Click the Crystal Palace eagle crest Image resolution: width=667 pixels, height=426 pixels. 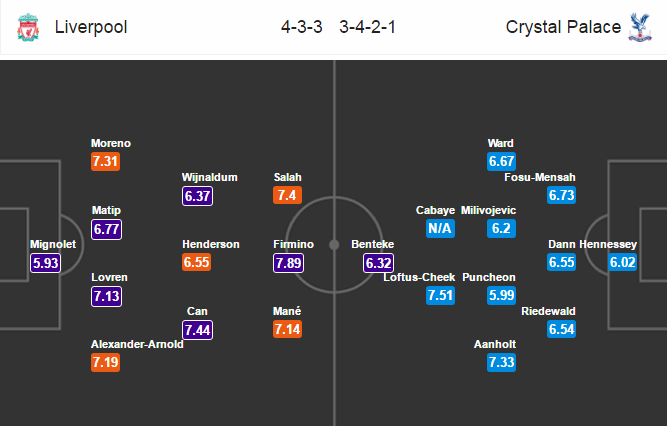(x=640, y=27)
